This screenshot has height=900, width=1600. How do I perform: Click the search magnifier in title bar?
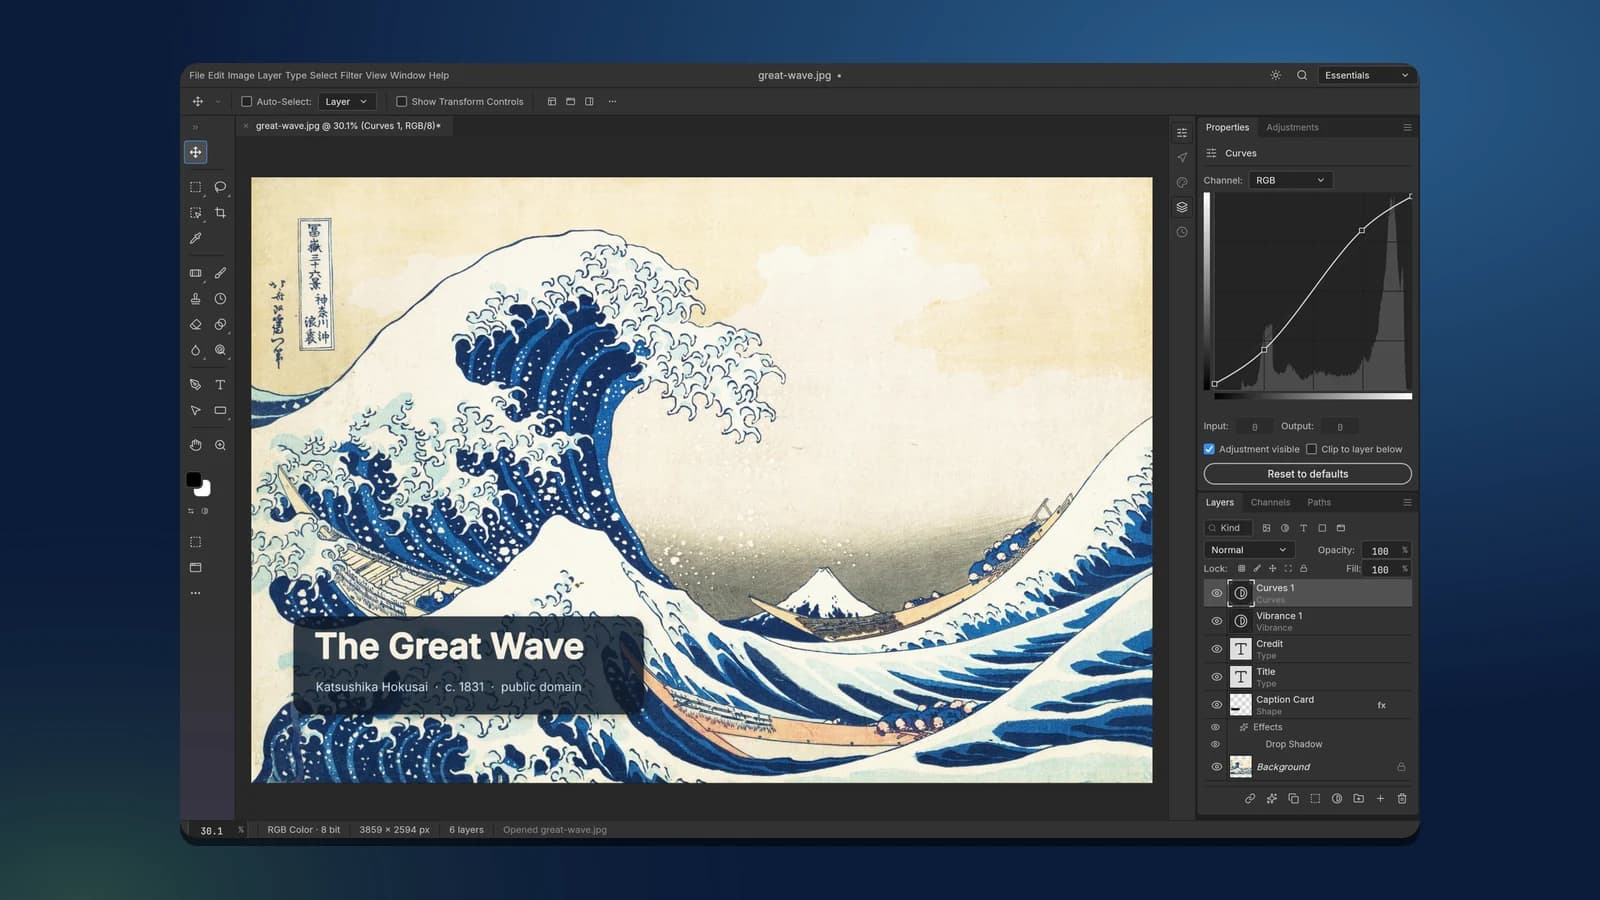point(1302,75)
